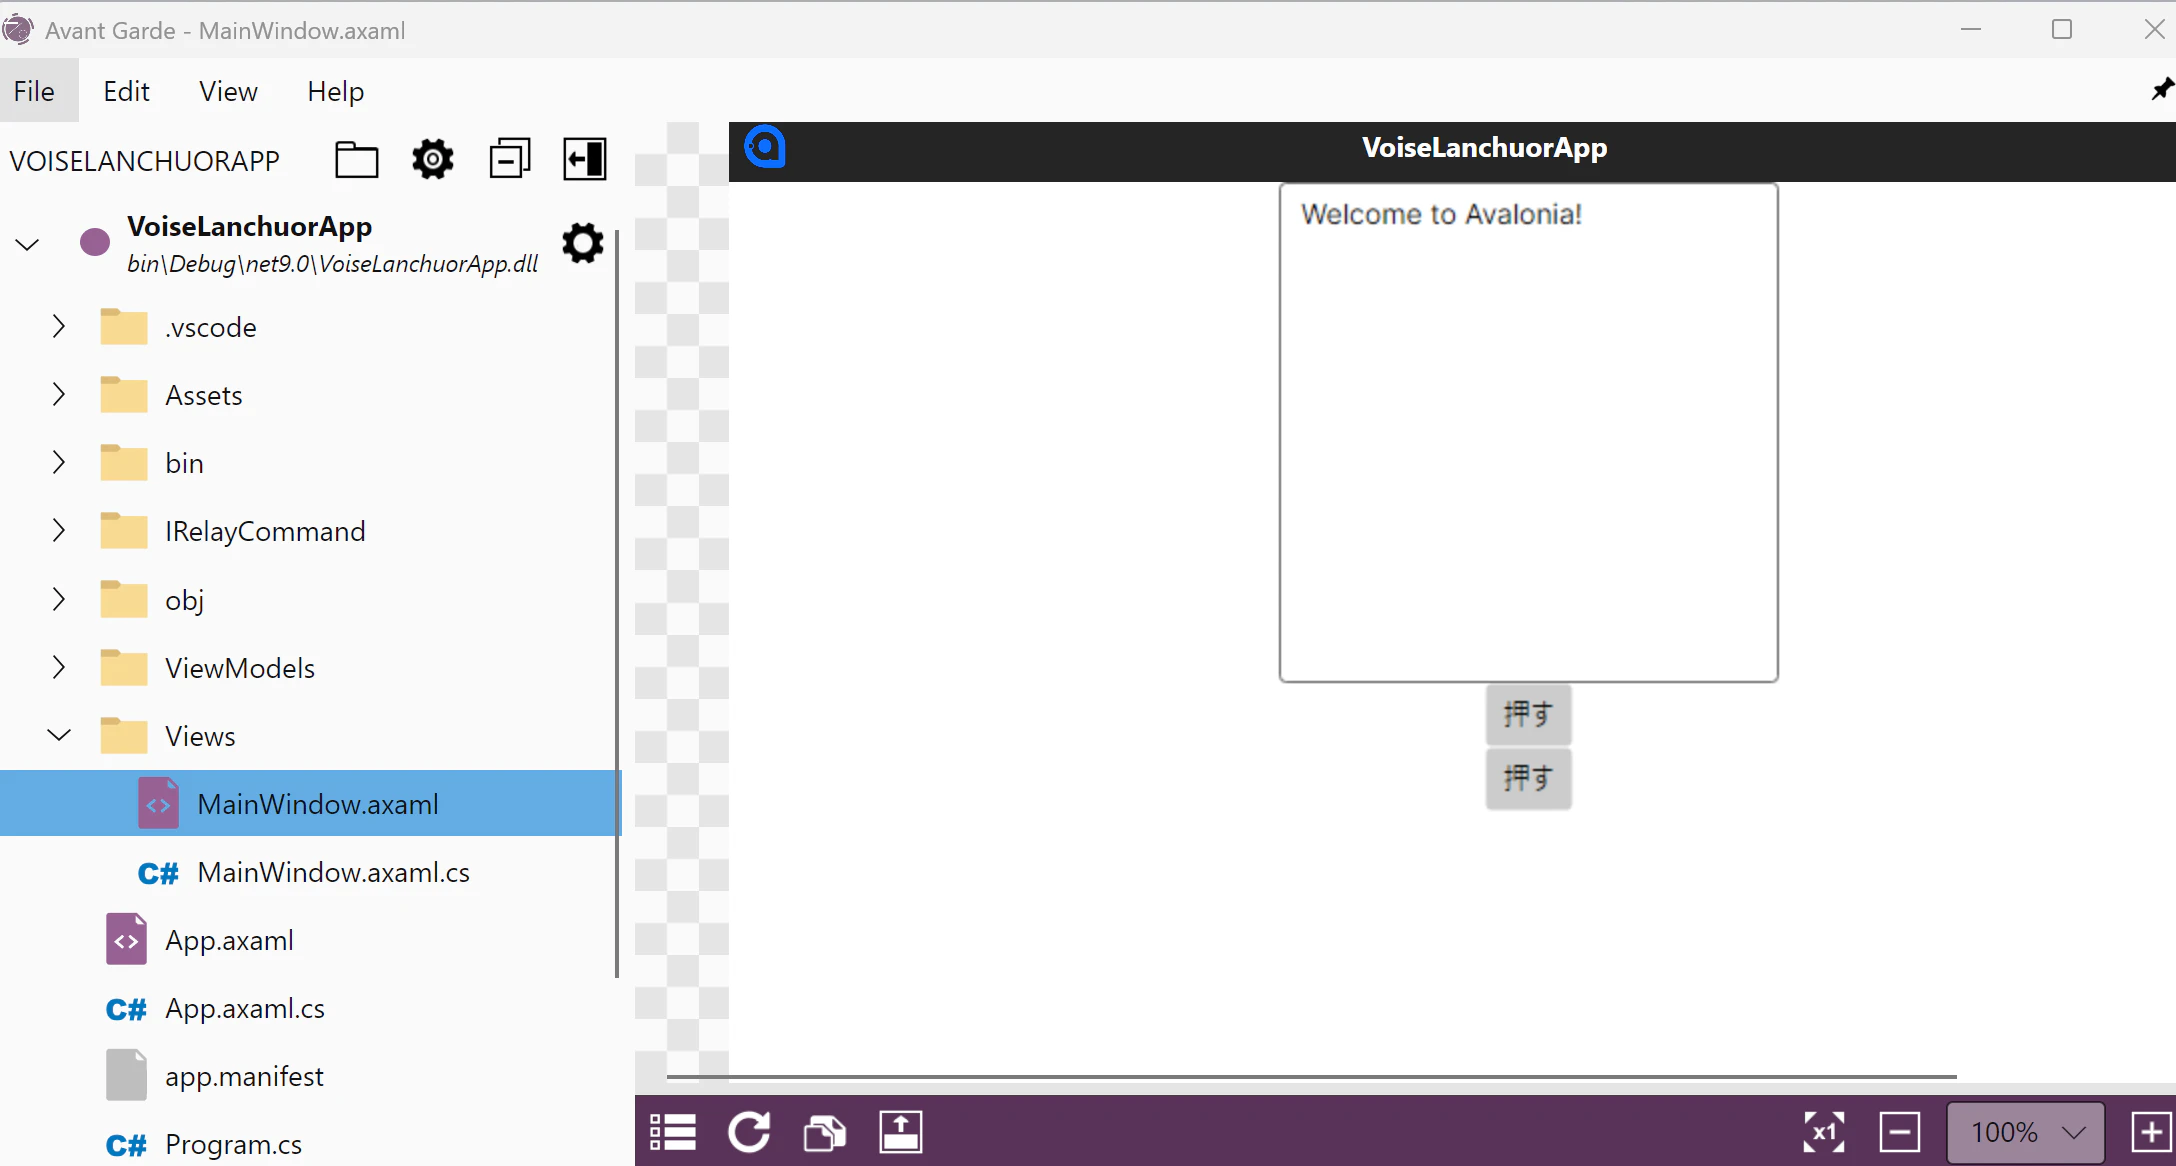The image size is (2176, 1166).
Task: Expand the Assets folder
Action: click(x=58, y=395)
